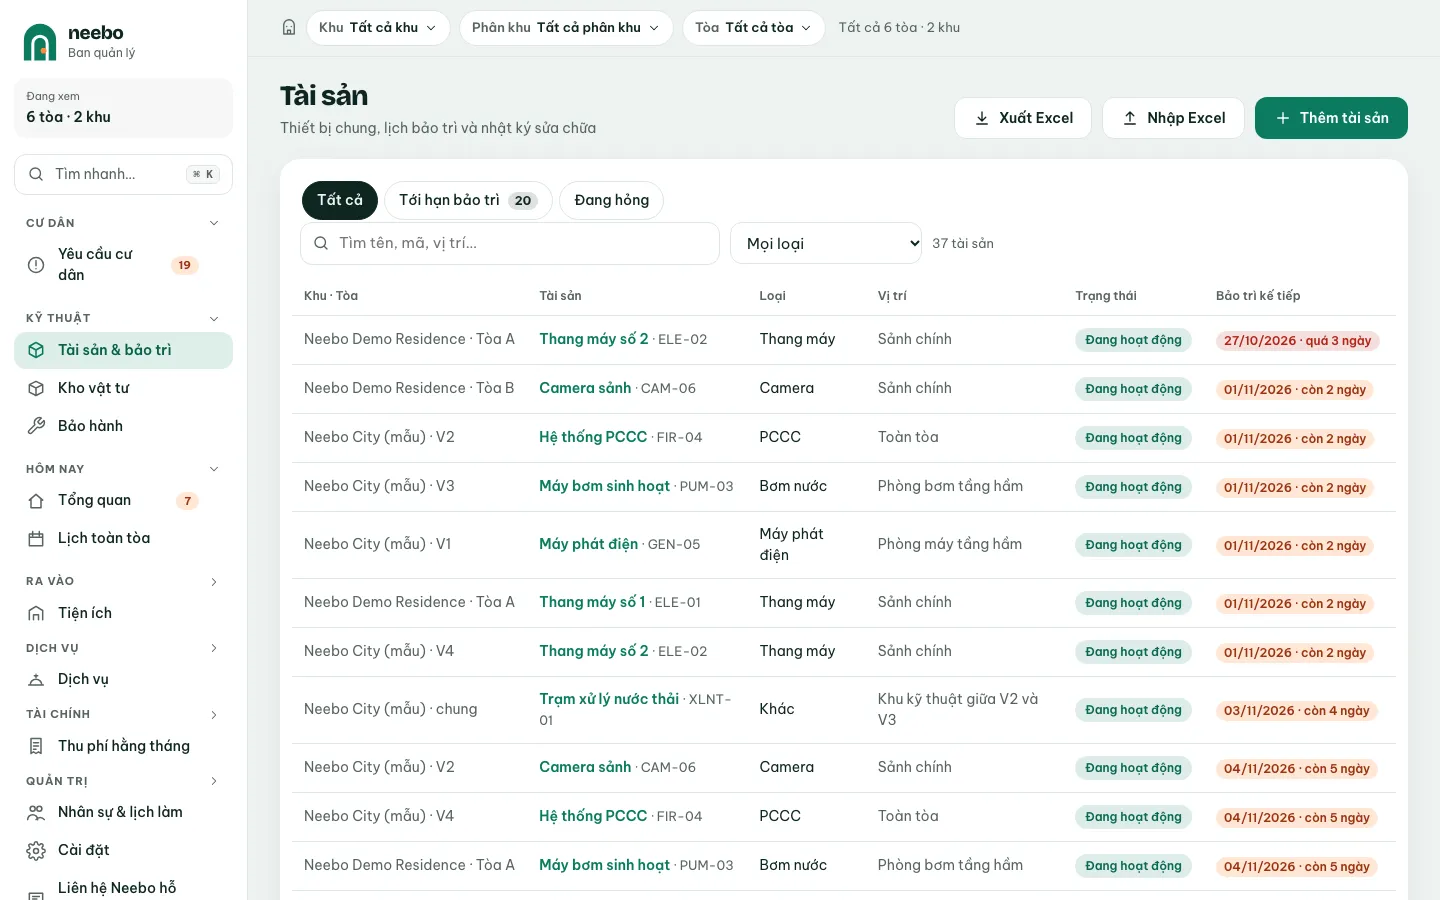The height and width of the screenshot is (900, 1440).
Task: Collapse the HÔM NAY sidebar section
Action: point(214,469)
